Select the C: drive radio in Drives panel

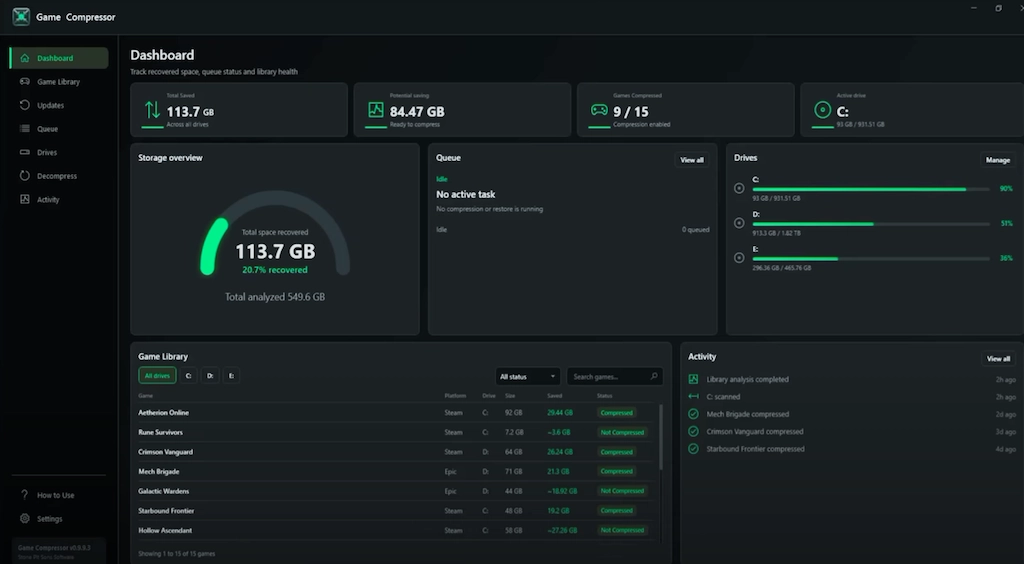(x=739, y=188)
